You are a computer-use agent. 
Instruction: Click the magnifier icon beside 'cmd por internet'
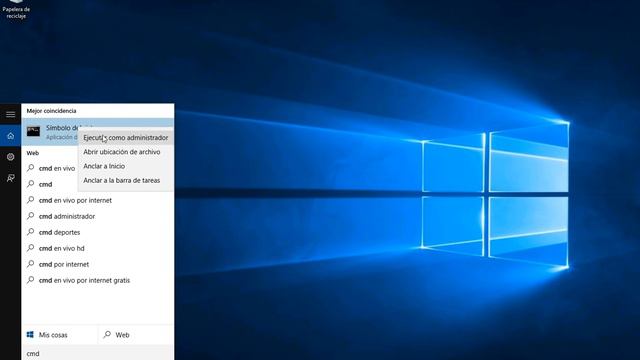pyautogui.click(x=31, y=264)
